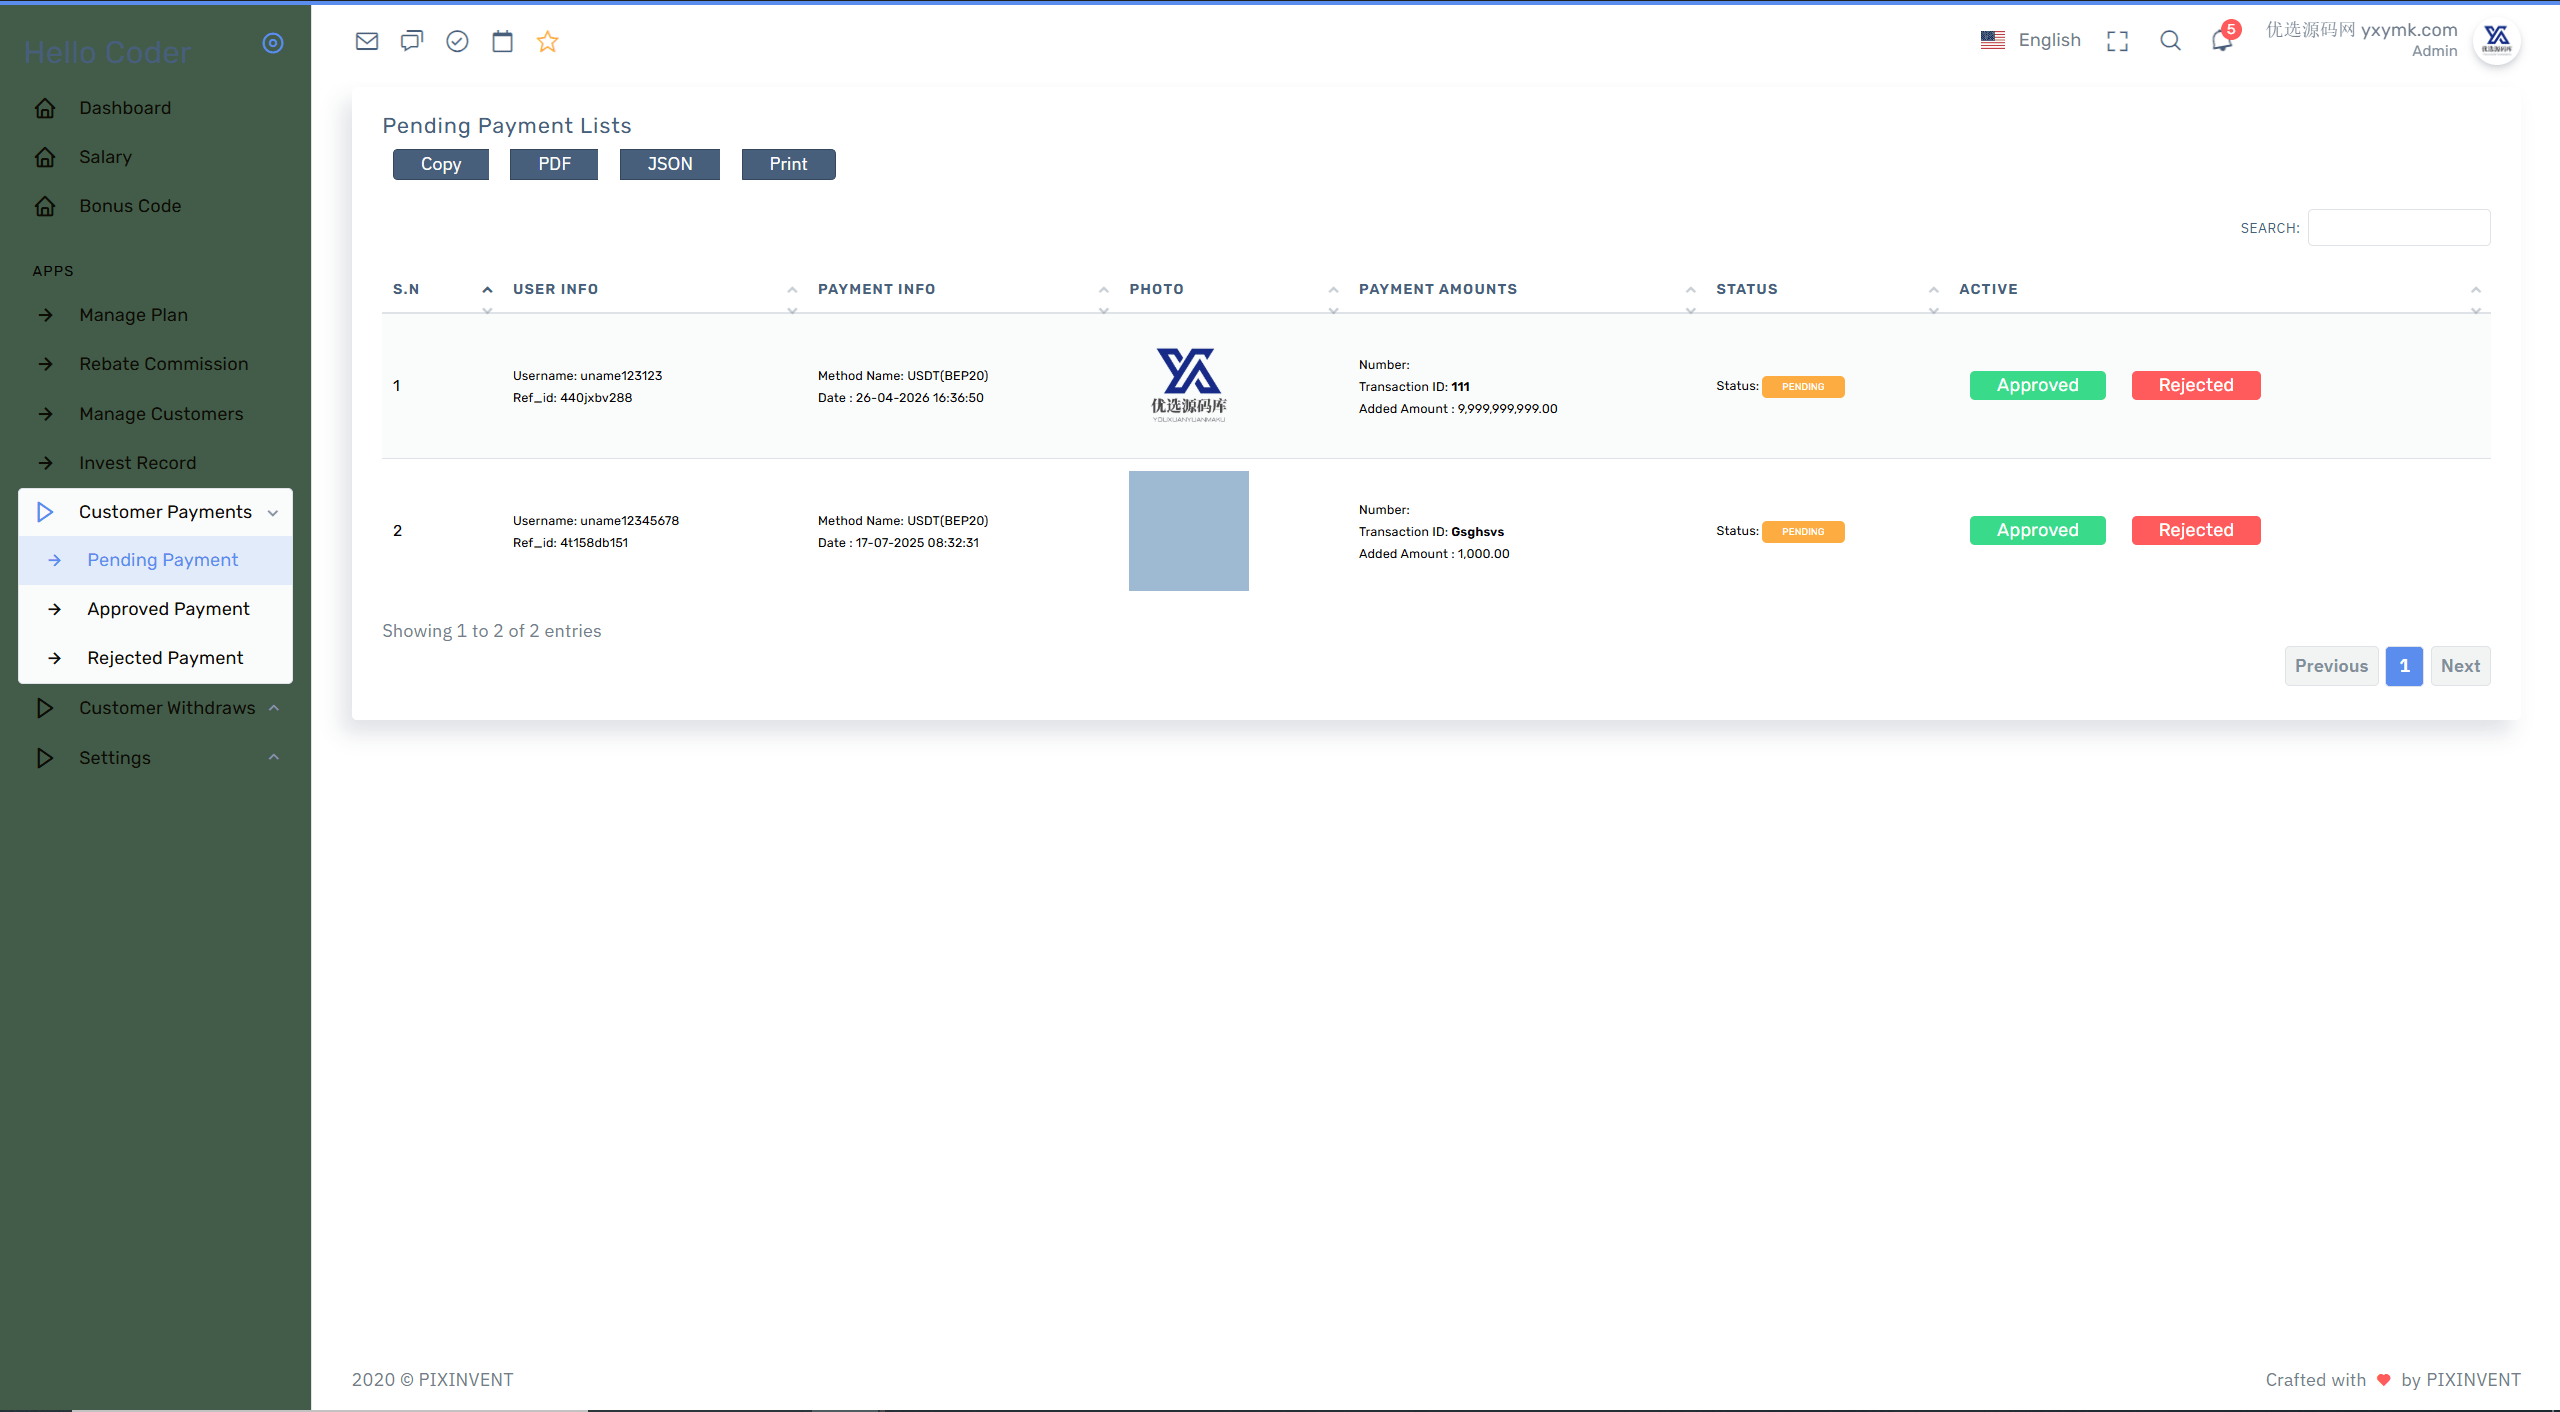Image resolution: width=2560 pixels, height=1412 pixels.
Task: Click arrow icon beside Invest Record
Action: pyautogui.click(x=45, y=463)
